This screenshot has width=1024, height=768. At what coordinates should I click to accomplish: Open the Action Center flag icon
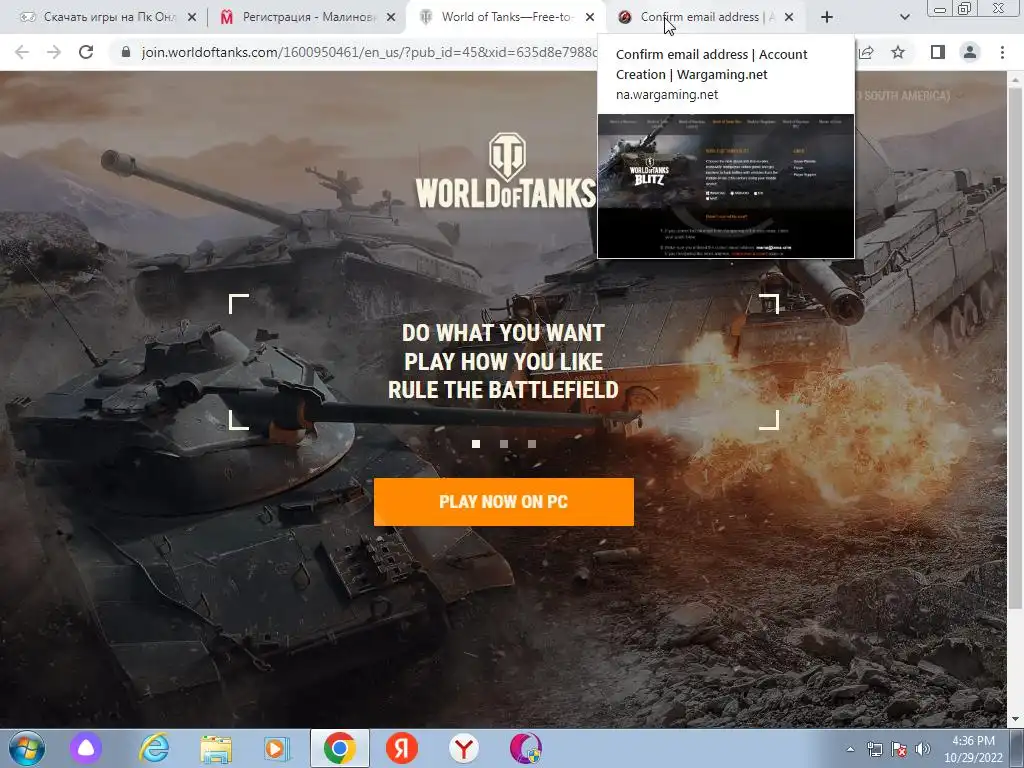point(899,750)
